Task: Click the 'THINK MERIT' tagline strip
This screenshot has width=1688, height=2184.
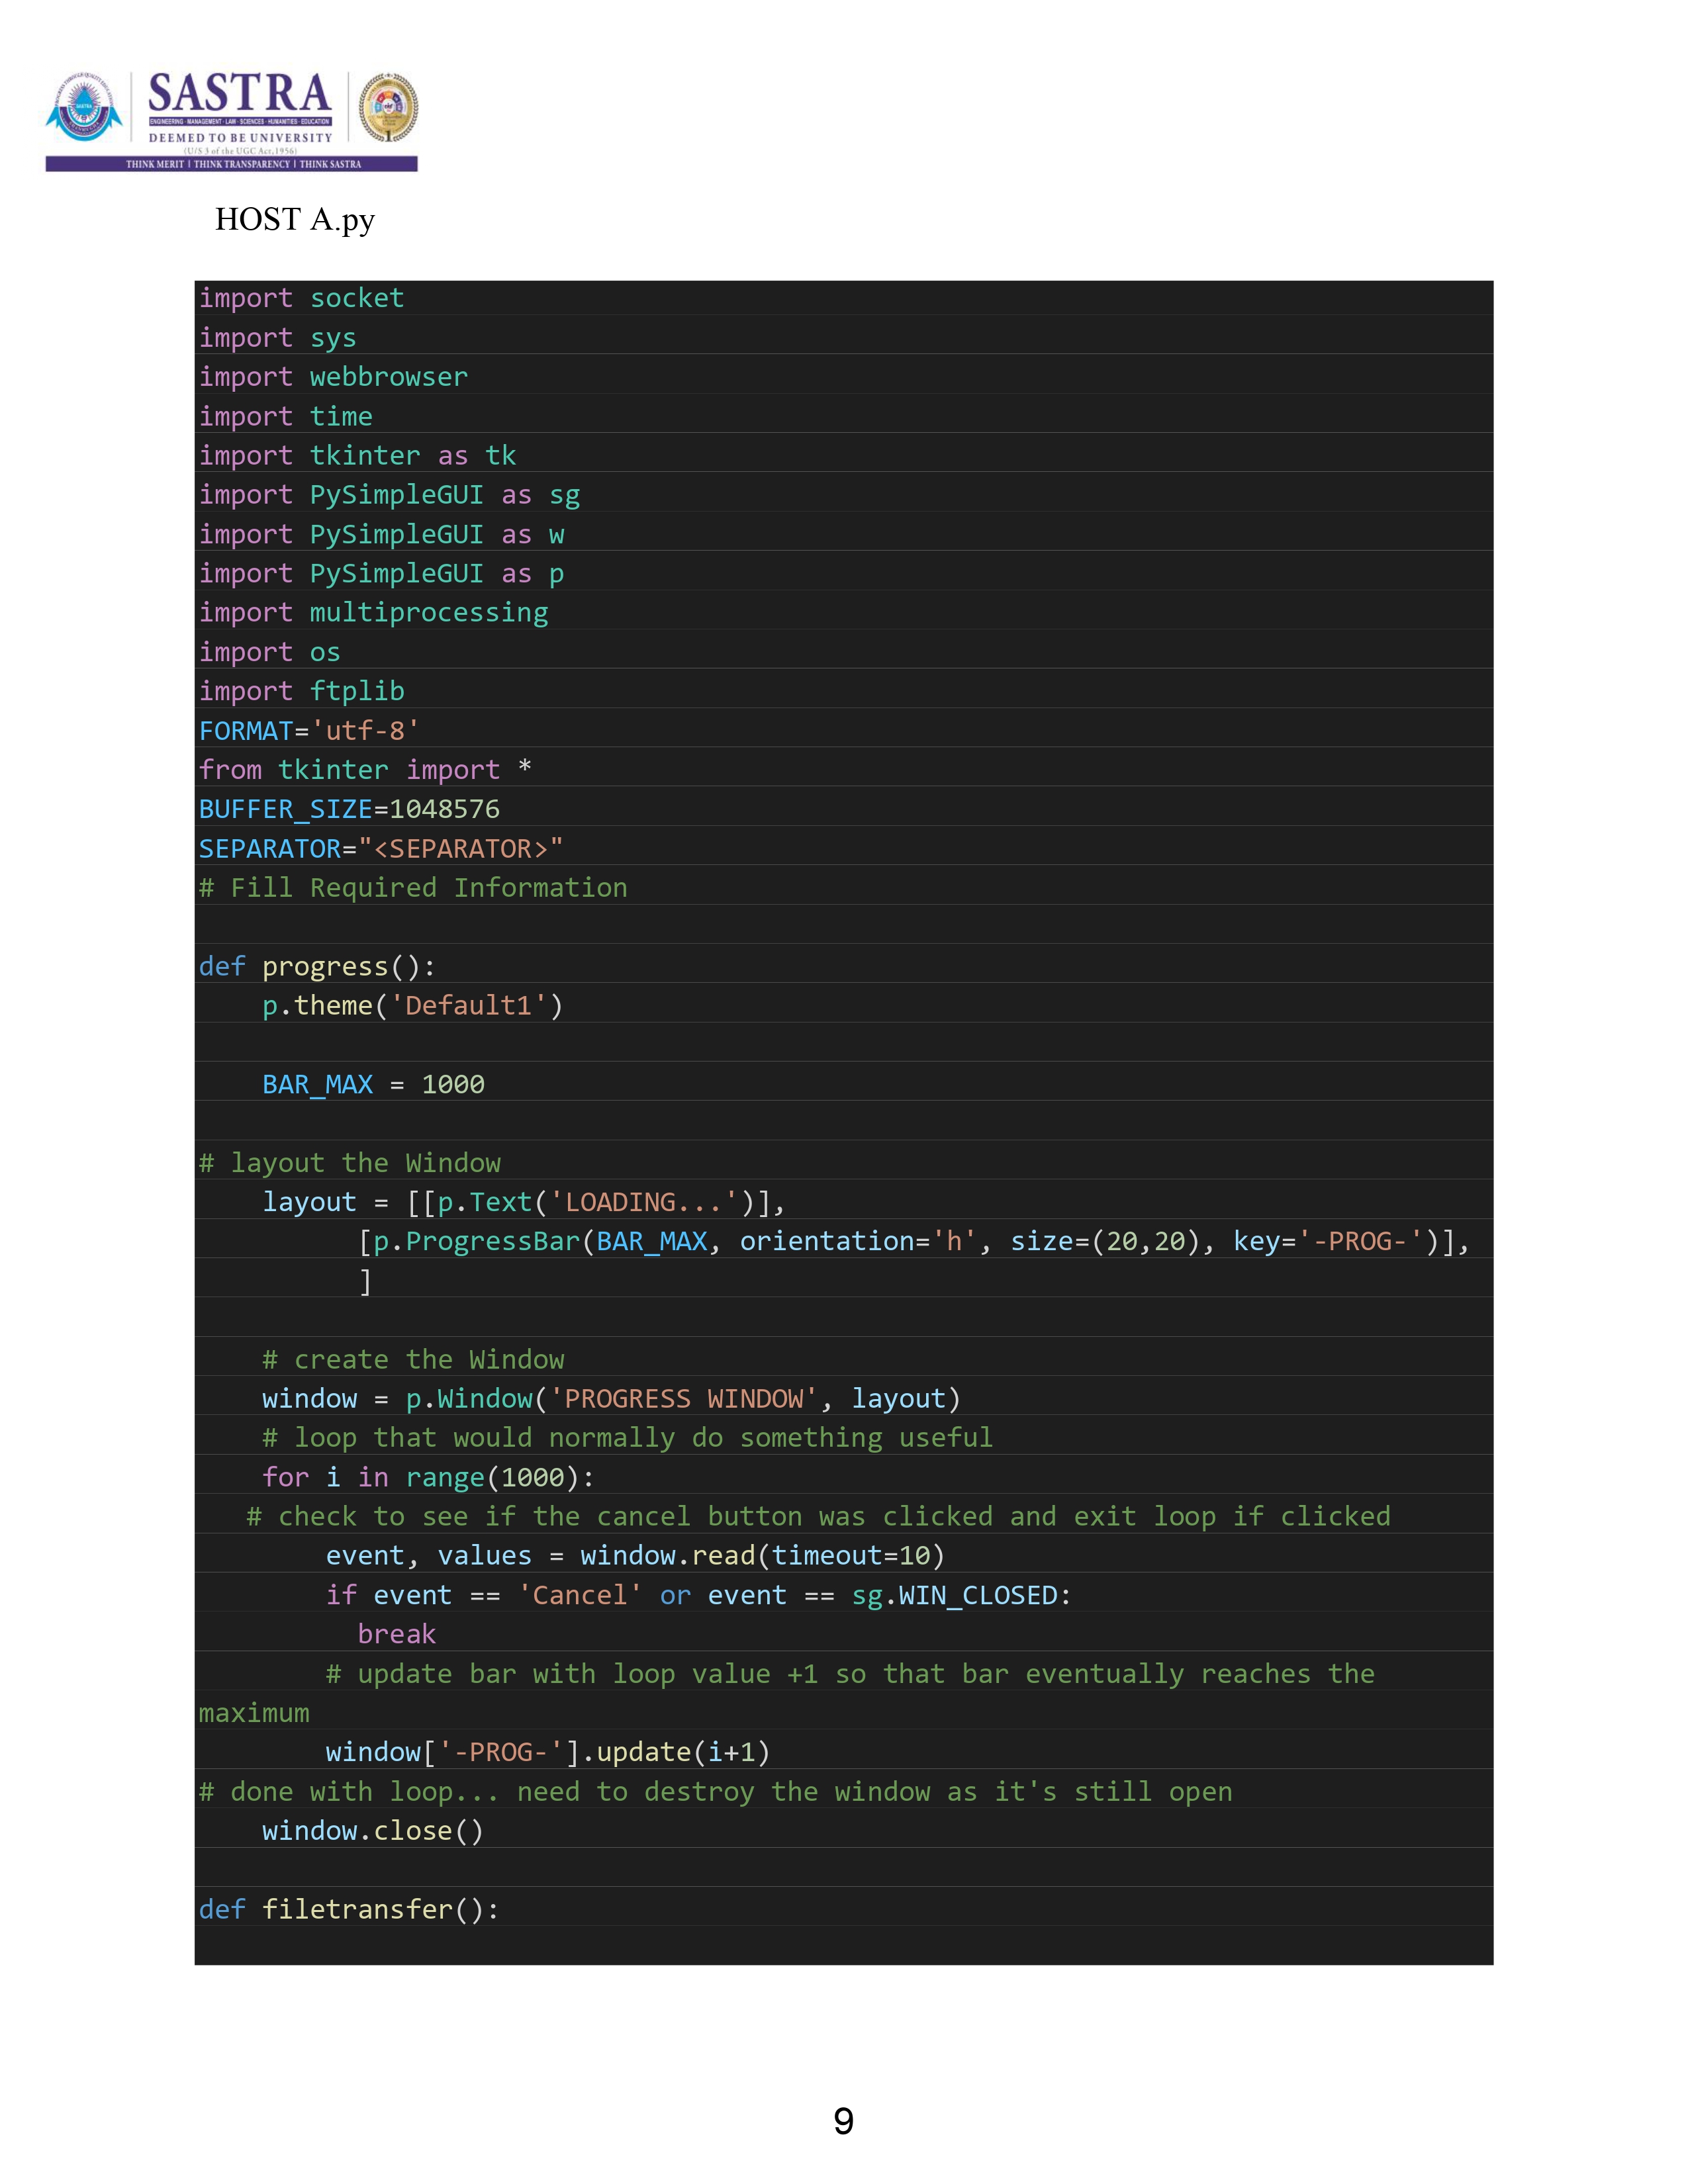Action: click(x=240, y=165)
